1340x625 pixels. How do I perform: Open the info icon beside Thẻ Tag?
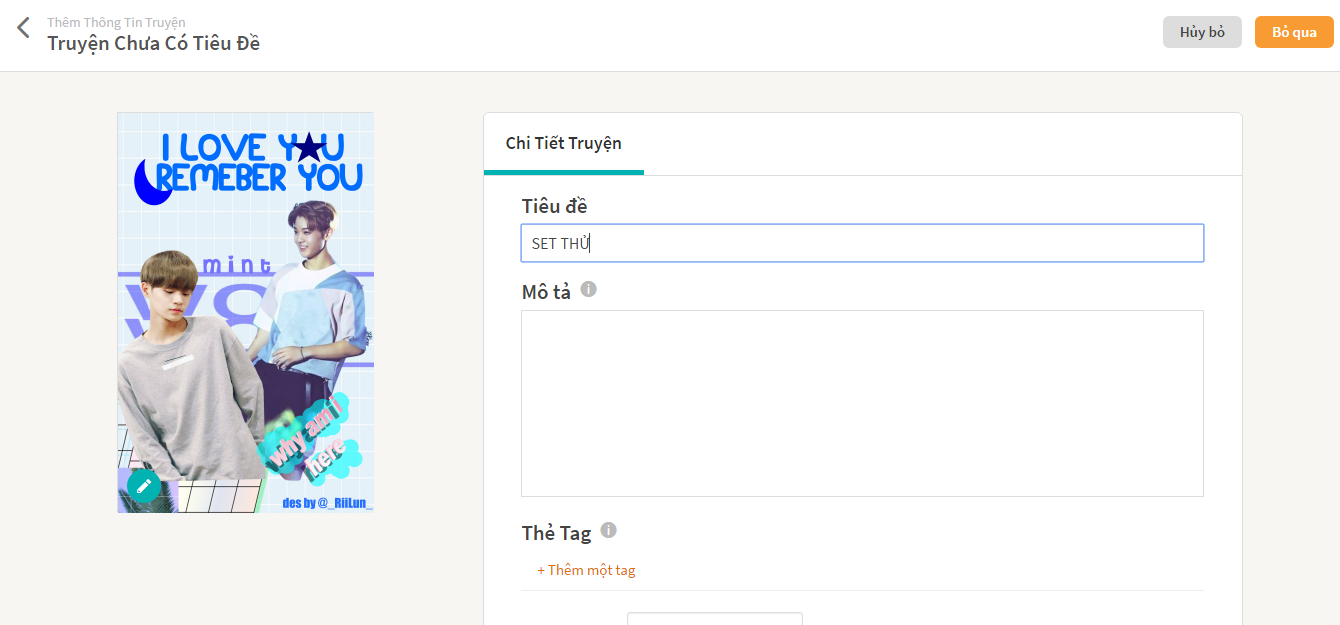tap(609, 530)
